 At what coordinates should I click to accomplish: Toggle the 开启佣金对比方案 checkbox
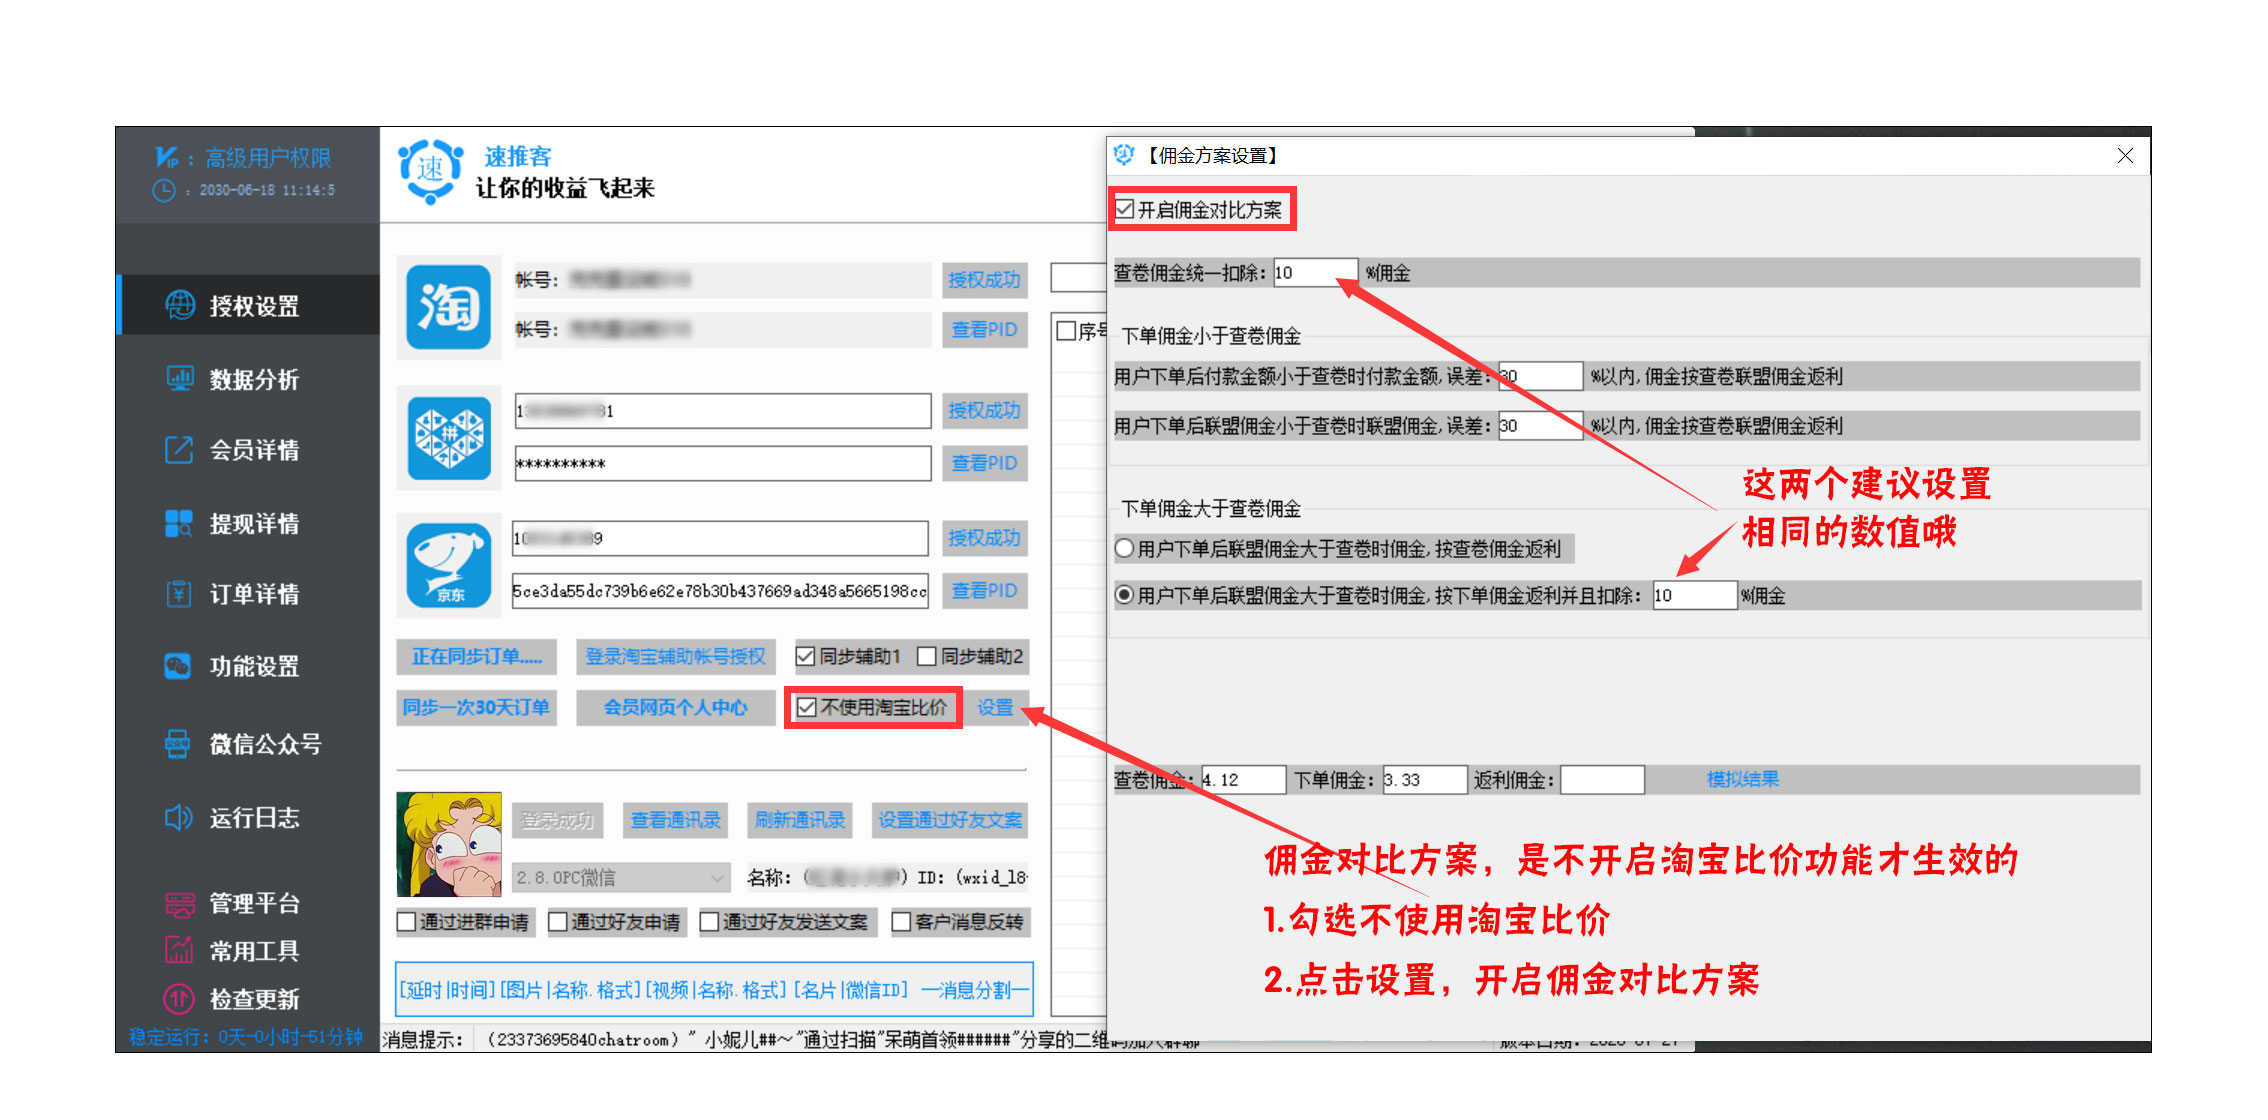point(1126,209)
